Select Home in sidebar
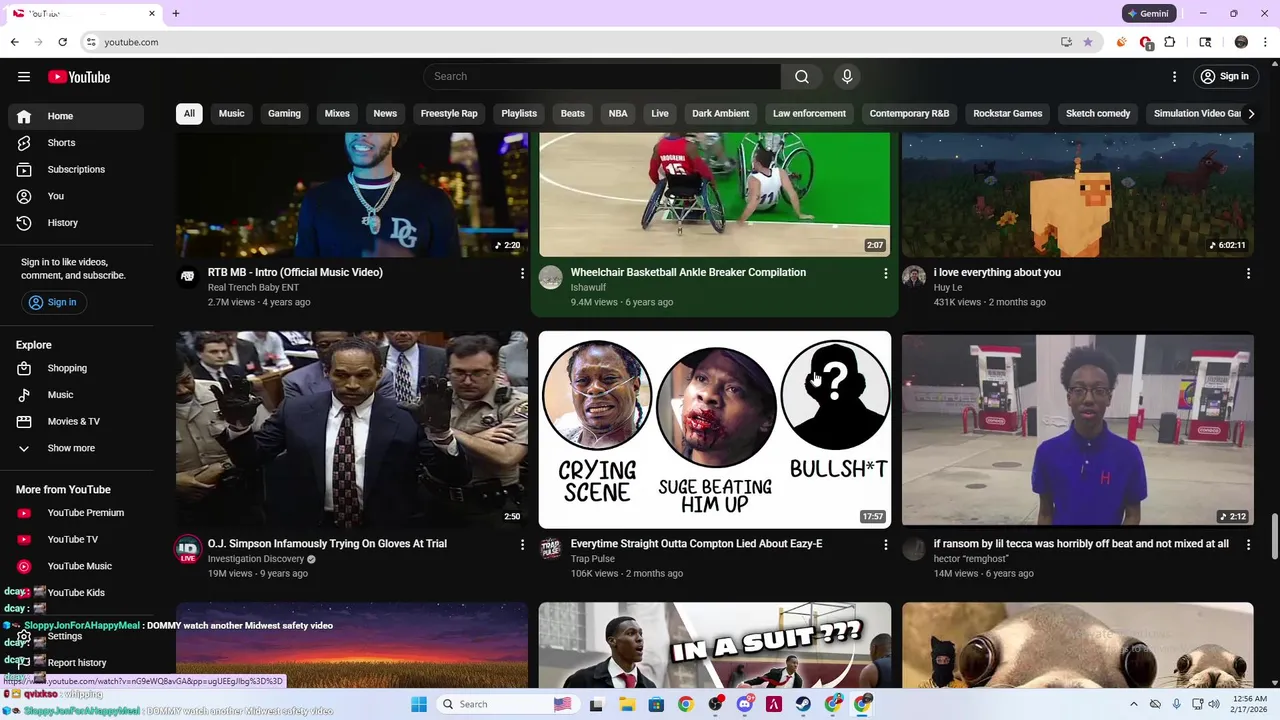1280x720 pixels. 76,116
